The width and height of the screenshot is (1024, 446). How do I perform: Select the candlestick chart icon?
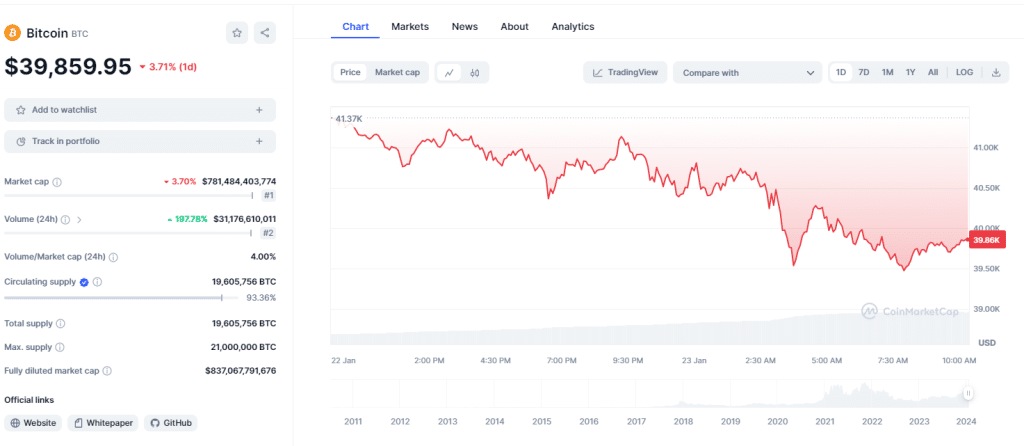click(x=475, y=72)
